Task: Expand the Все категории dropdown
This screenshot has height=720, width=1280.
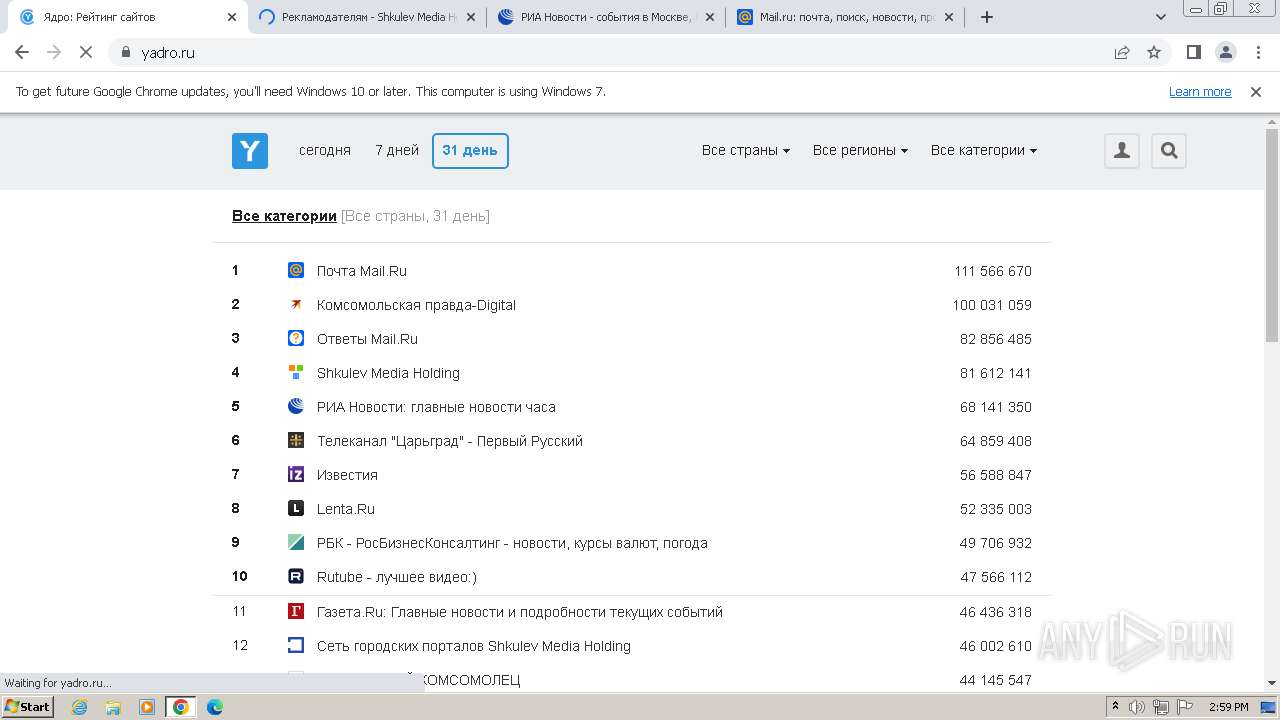Action: [984, 150]
